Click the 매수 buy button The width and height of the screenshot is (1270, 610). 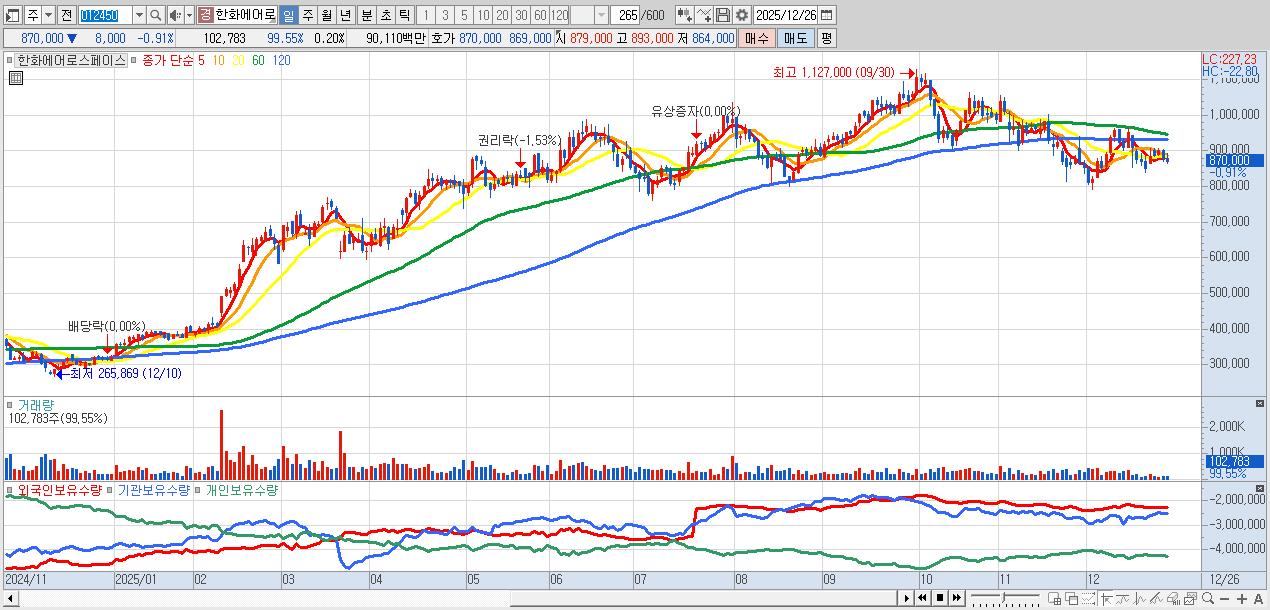(757, 38)
